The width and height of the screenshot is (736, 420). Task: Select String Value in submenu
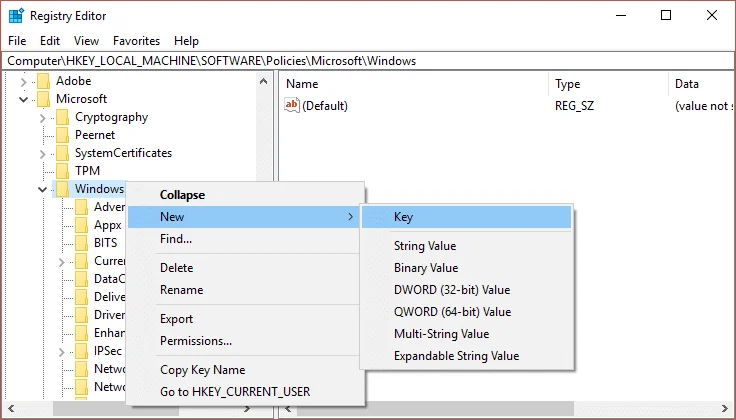pyautogui.click(x=467, y=246)
